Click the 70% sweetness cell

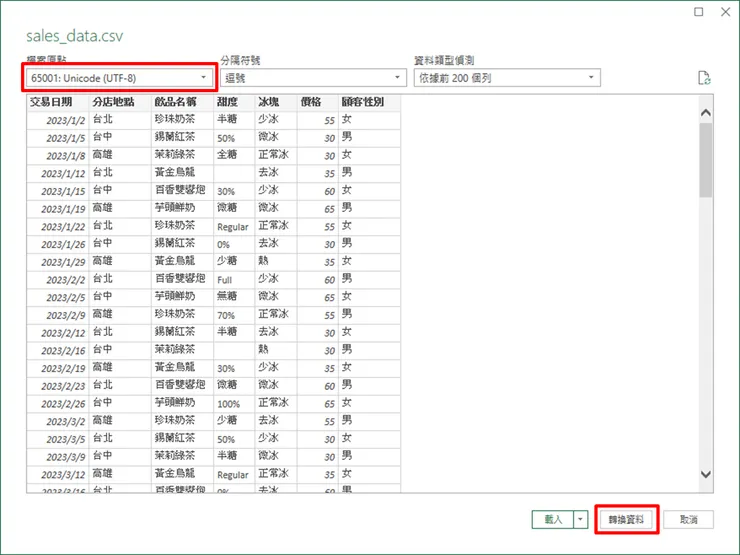(x=234, y=315)
